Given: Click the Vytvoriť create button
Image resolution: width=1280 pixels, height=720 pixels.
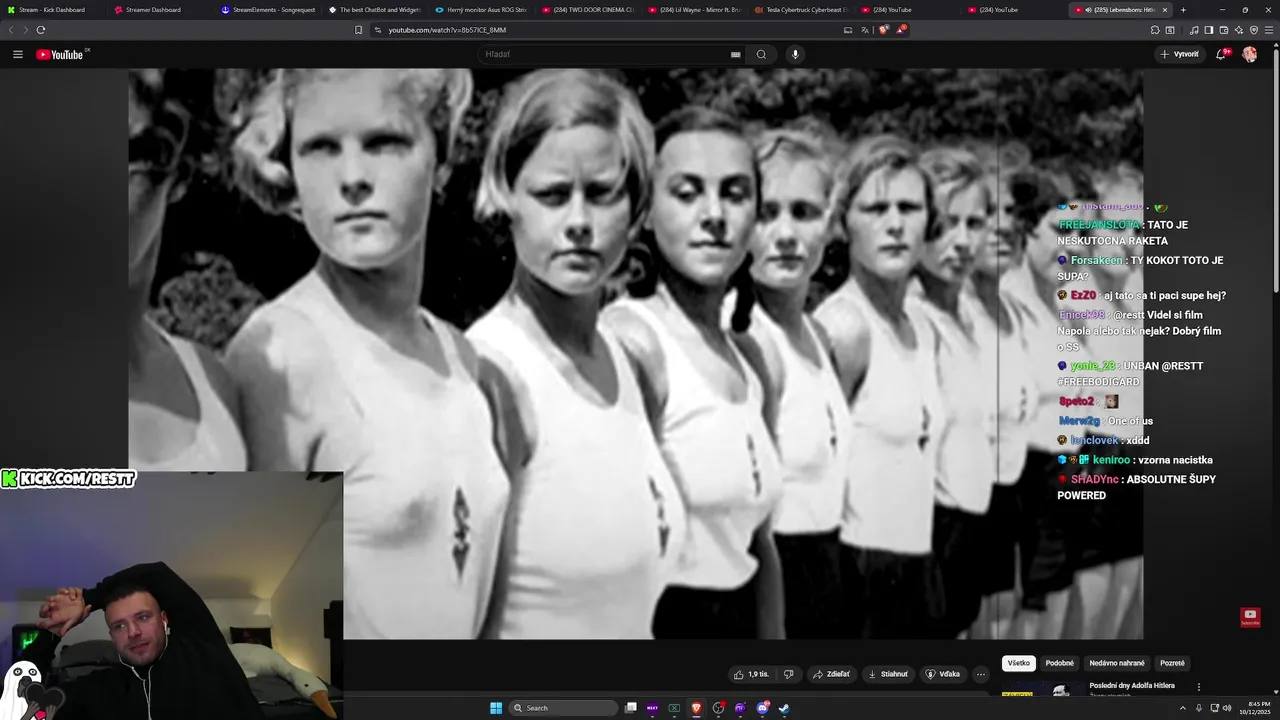Looking at the screenshot, I should (1180, 54).
